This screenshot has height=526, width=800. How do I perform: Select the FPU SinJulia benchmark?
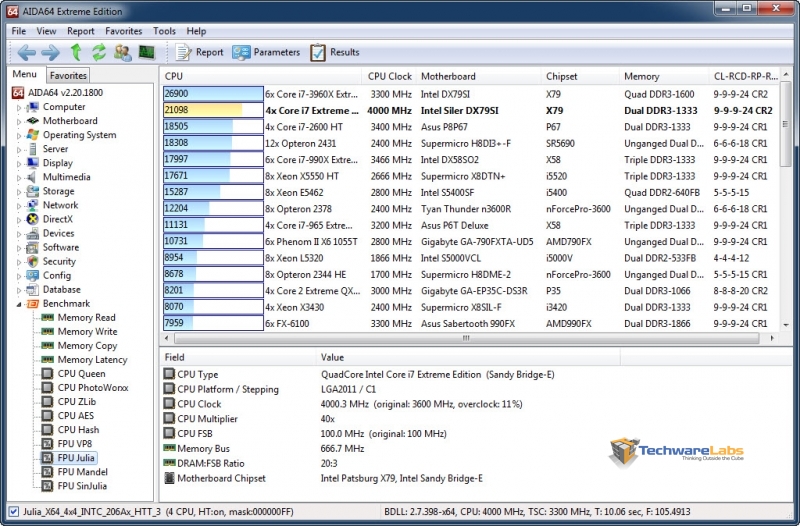click(74, 486)
